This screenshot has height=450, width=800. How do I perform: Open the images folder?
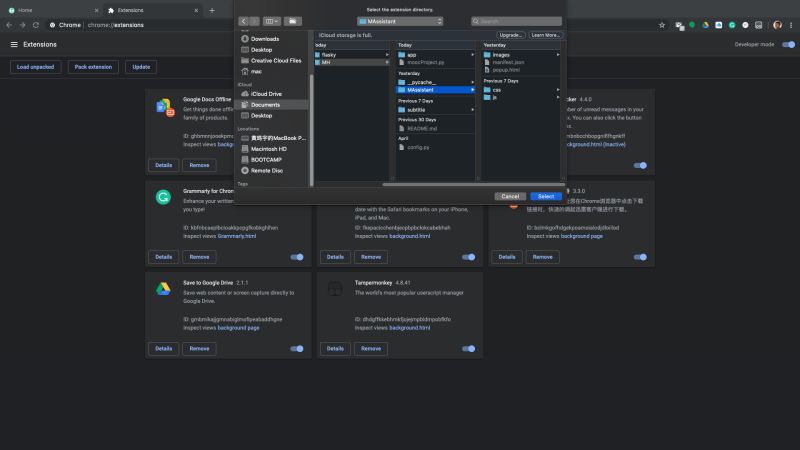(x=521, y=55)
